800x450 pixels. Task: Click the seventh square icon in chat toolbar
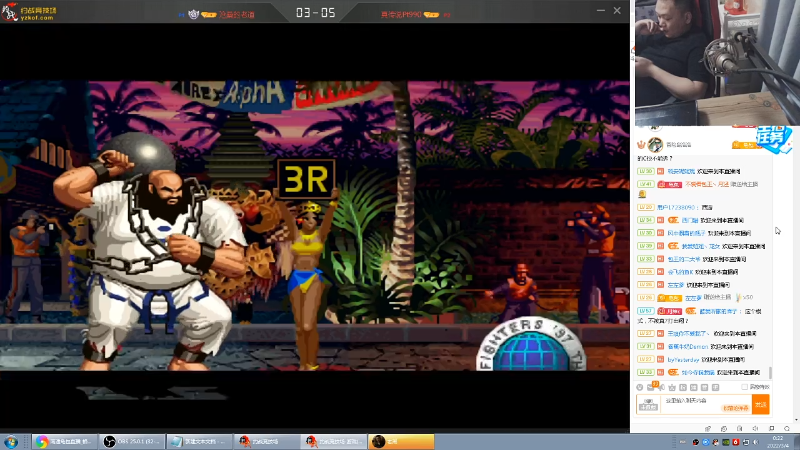click(705, 387)
